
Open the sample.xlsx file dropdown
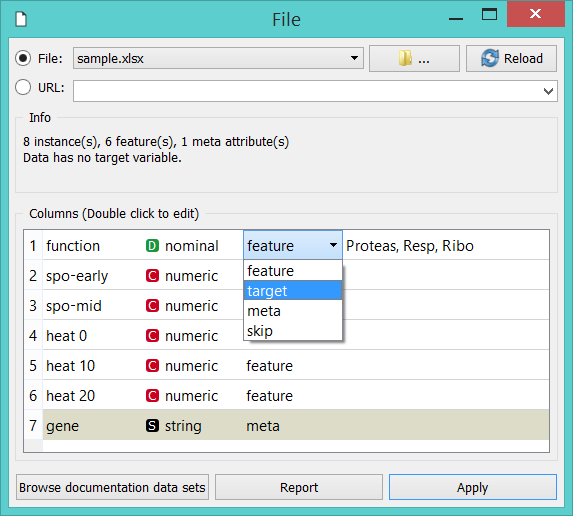pos(218,58)
